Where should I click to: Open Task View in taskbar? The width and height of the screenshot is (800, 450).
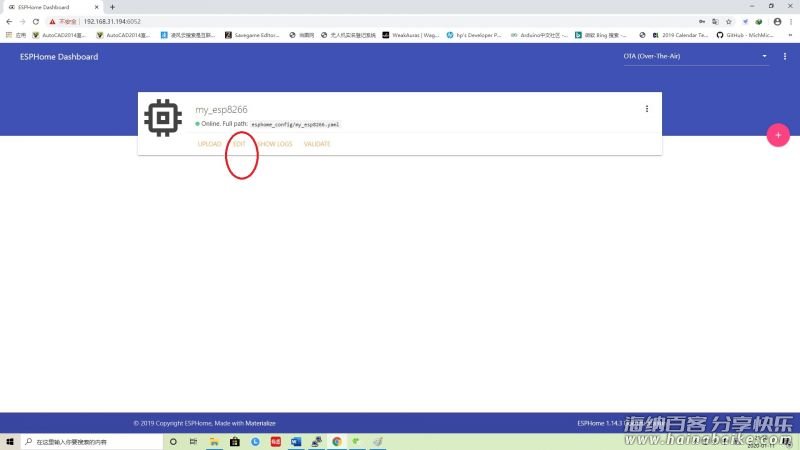pyautogui.click(x=193, y=441)
